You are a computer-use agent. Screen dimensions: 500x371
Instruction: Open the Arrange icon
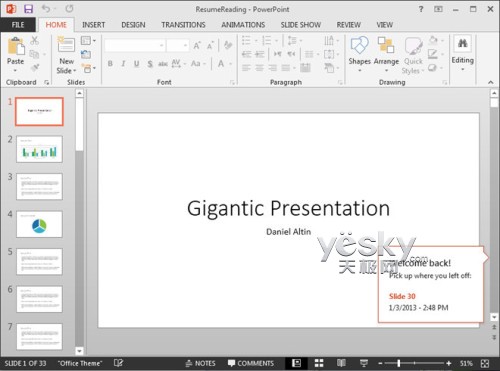[x=386, y=46]
